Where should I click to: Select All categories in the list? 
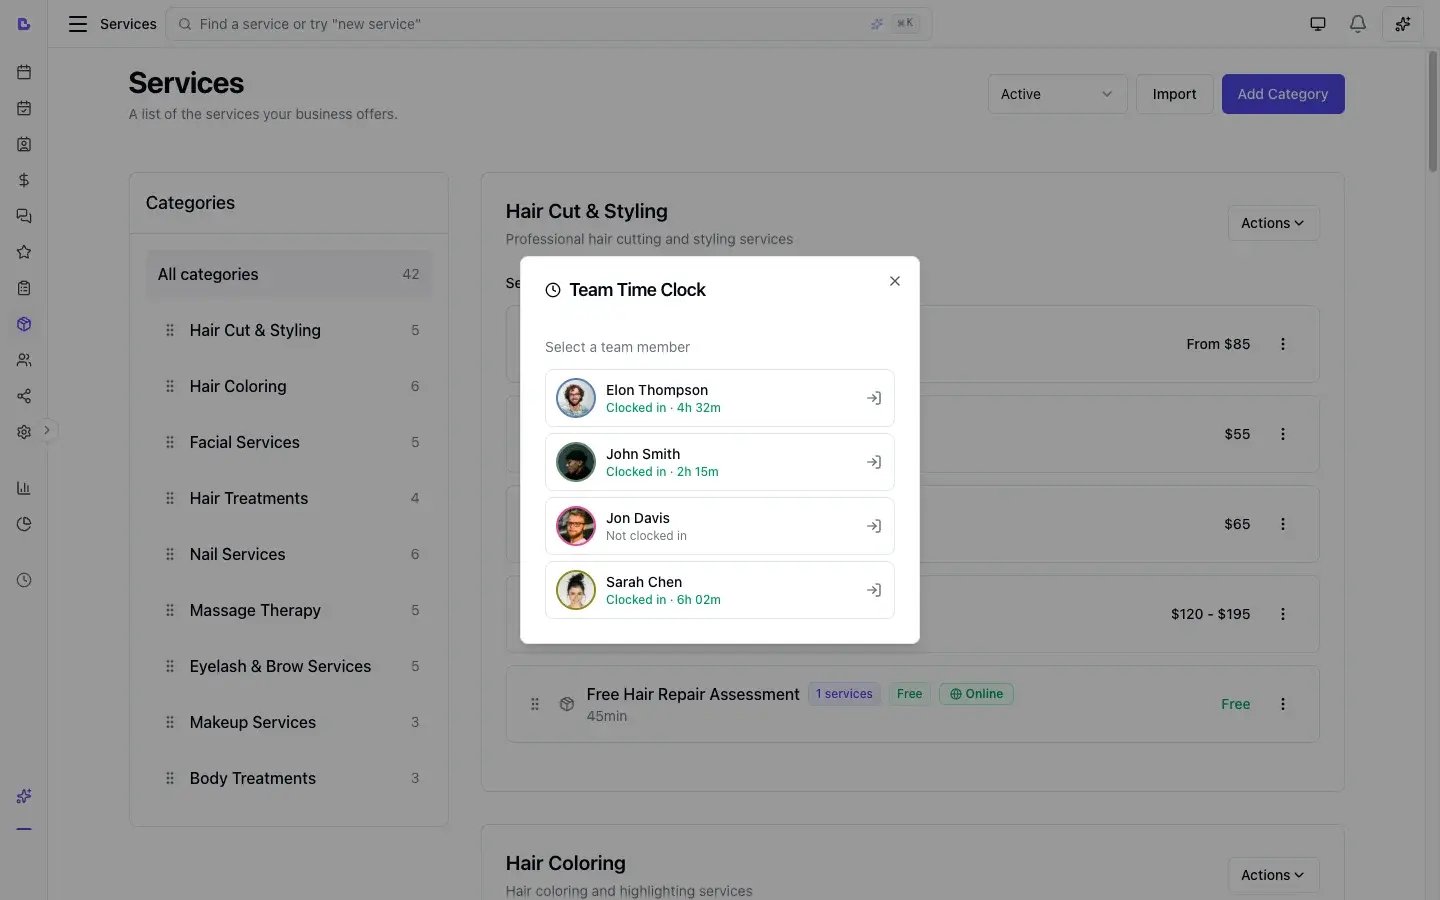tap(289, 274)
